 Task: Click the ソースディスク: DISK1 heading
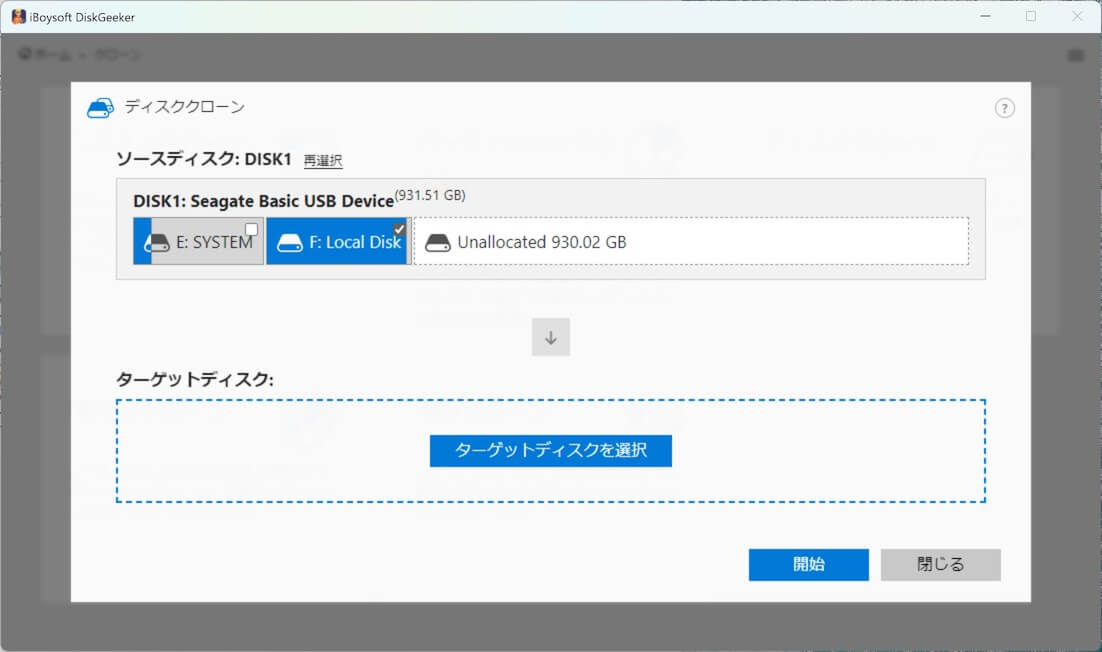[204, 159]
